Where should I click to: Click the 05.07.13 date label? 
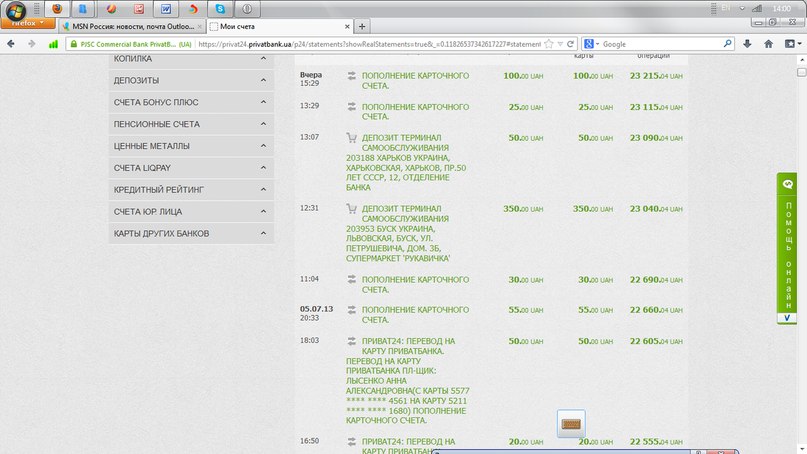click(317, 309)
